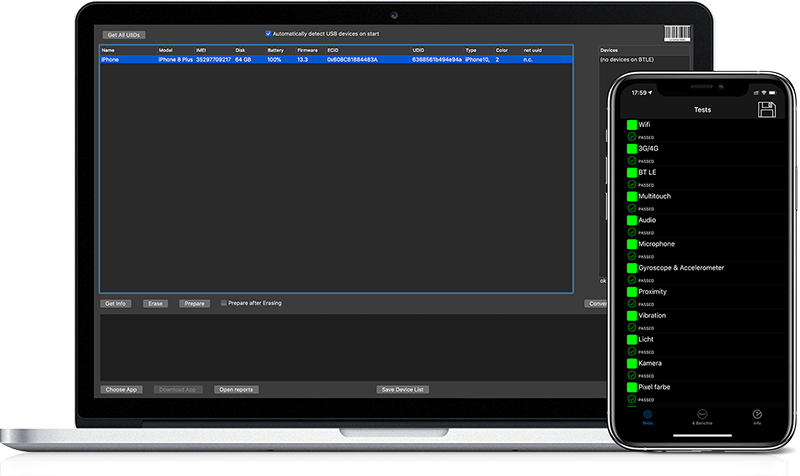800x476 pixels.
Task: Click the 13.3 firmware cell
Action: point(303,60)
